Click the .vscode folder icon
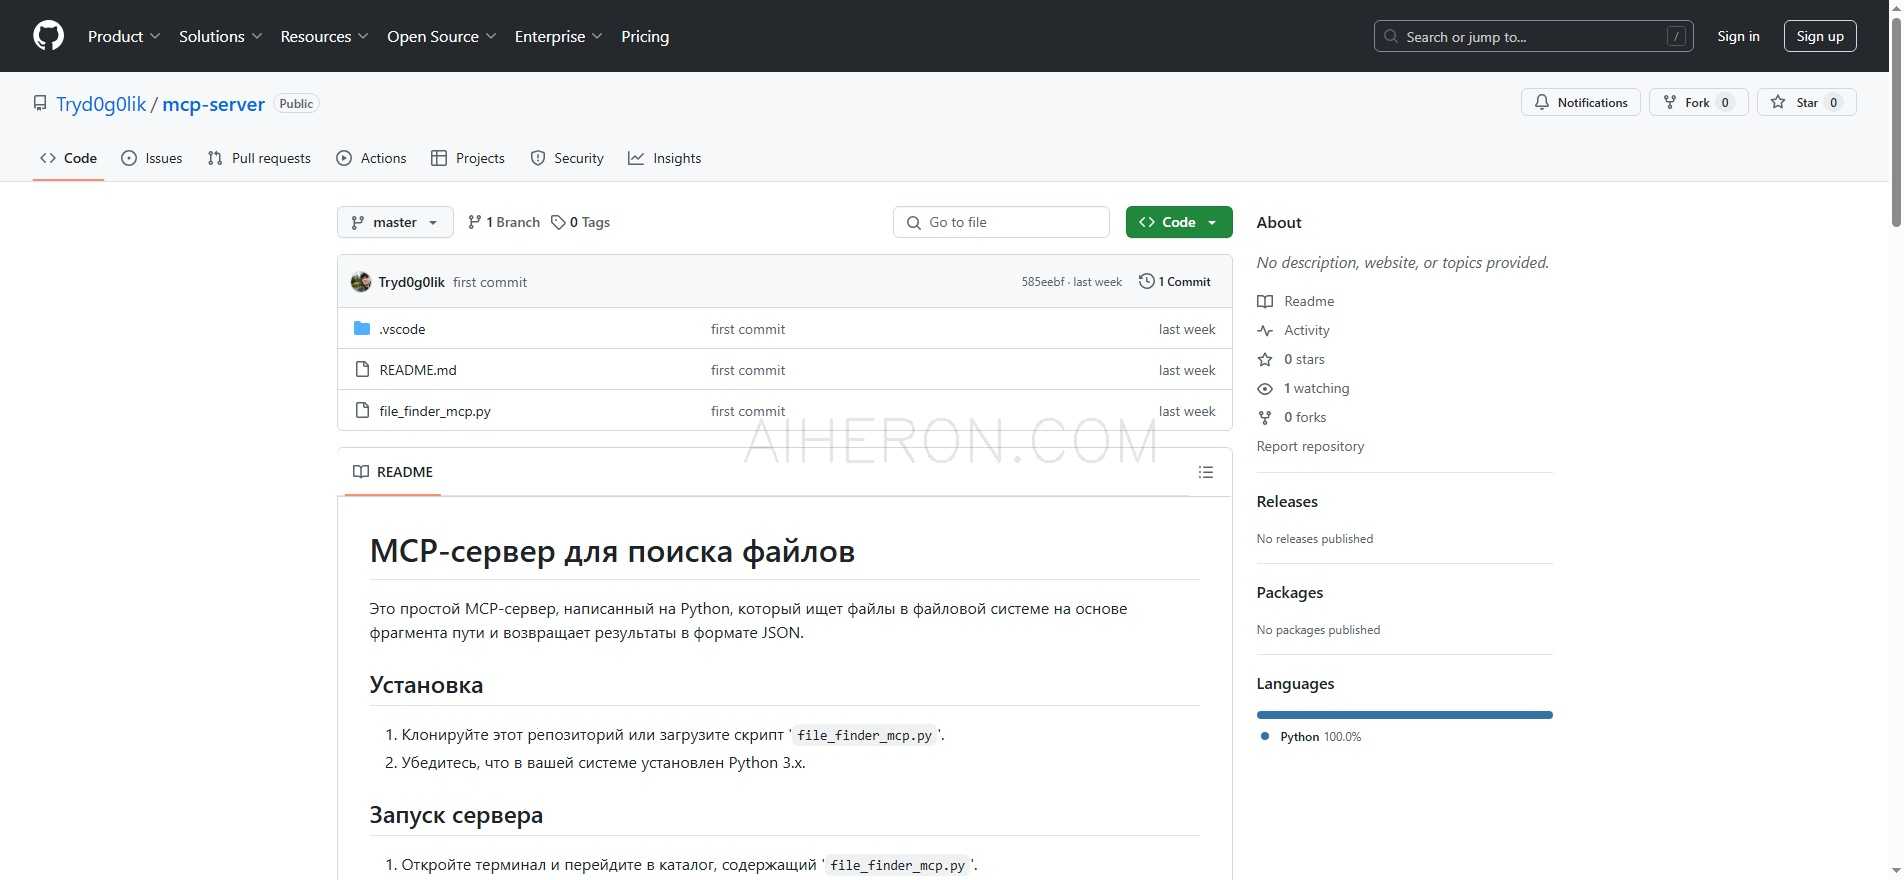The image size is (1904, 880). pyautogui.click(x=362, y=328)
